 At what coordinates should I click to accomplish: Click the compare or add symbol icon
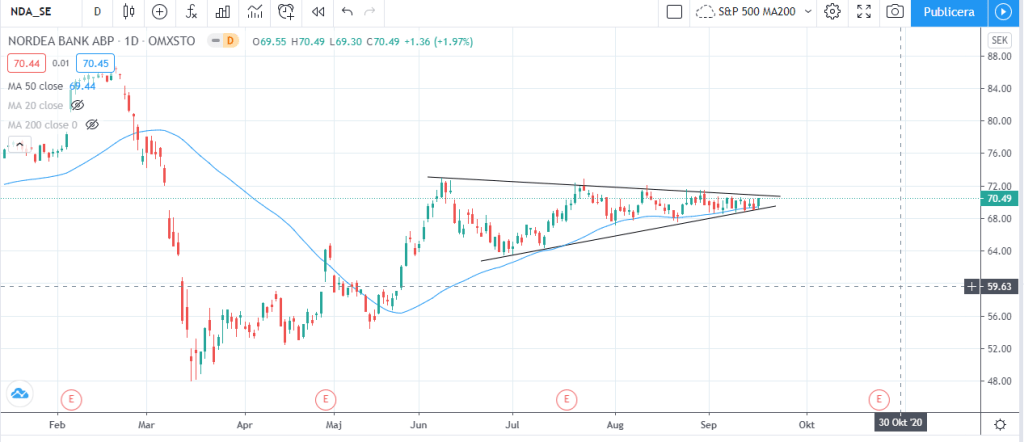[x=160, y=12]
